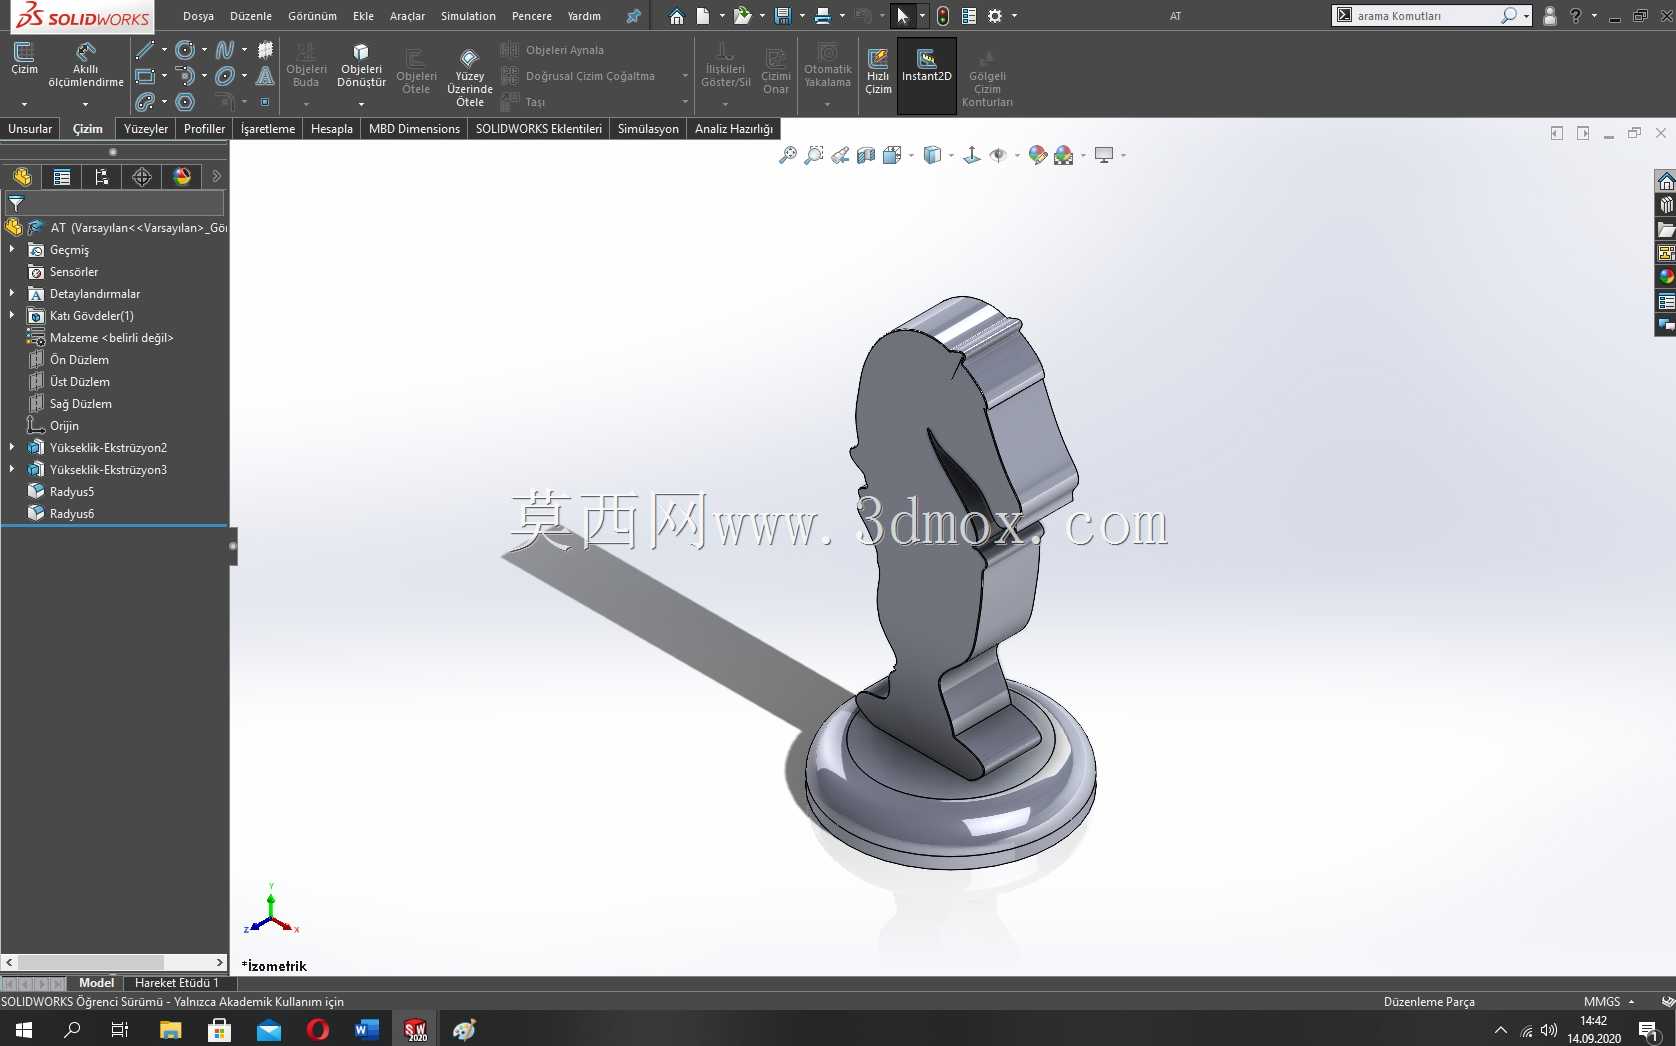Open the ConfigurationManager tab icon
The width and height of the screenshot is (1676, 1046).
click(102, 177)
